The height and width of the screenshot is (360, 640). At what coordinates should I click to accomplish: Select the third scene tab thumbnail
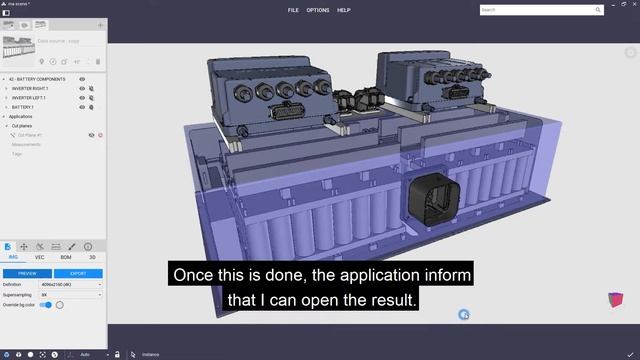(40, 25)
